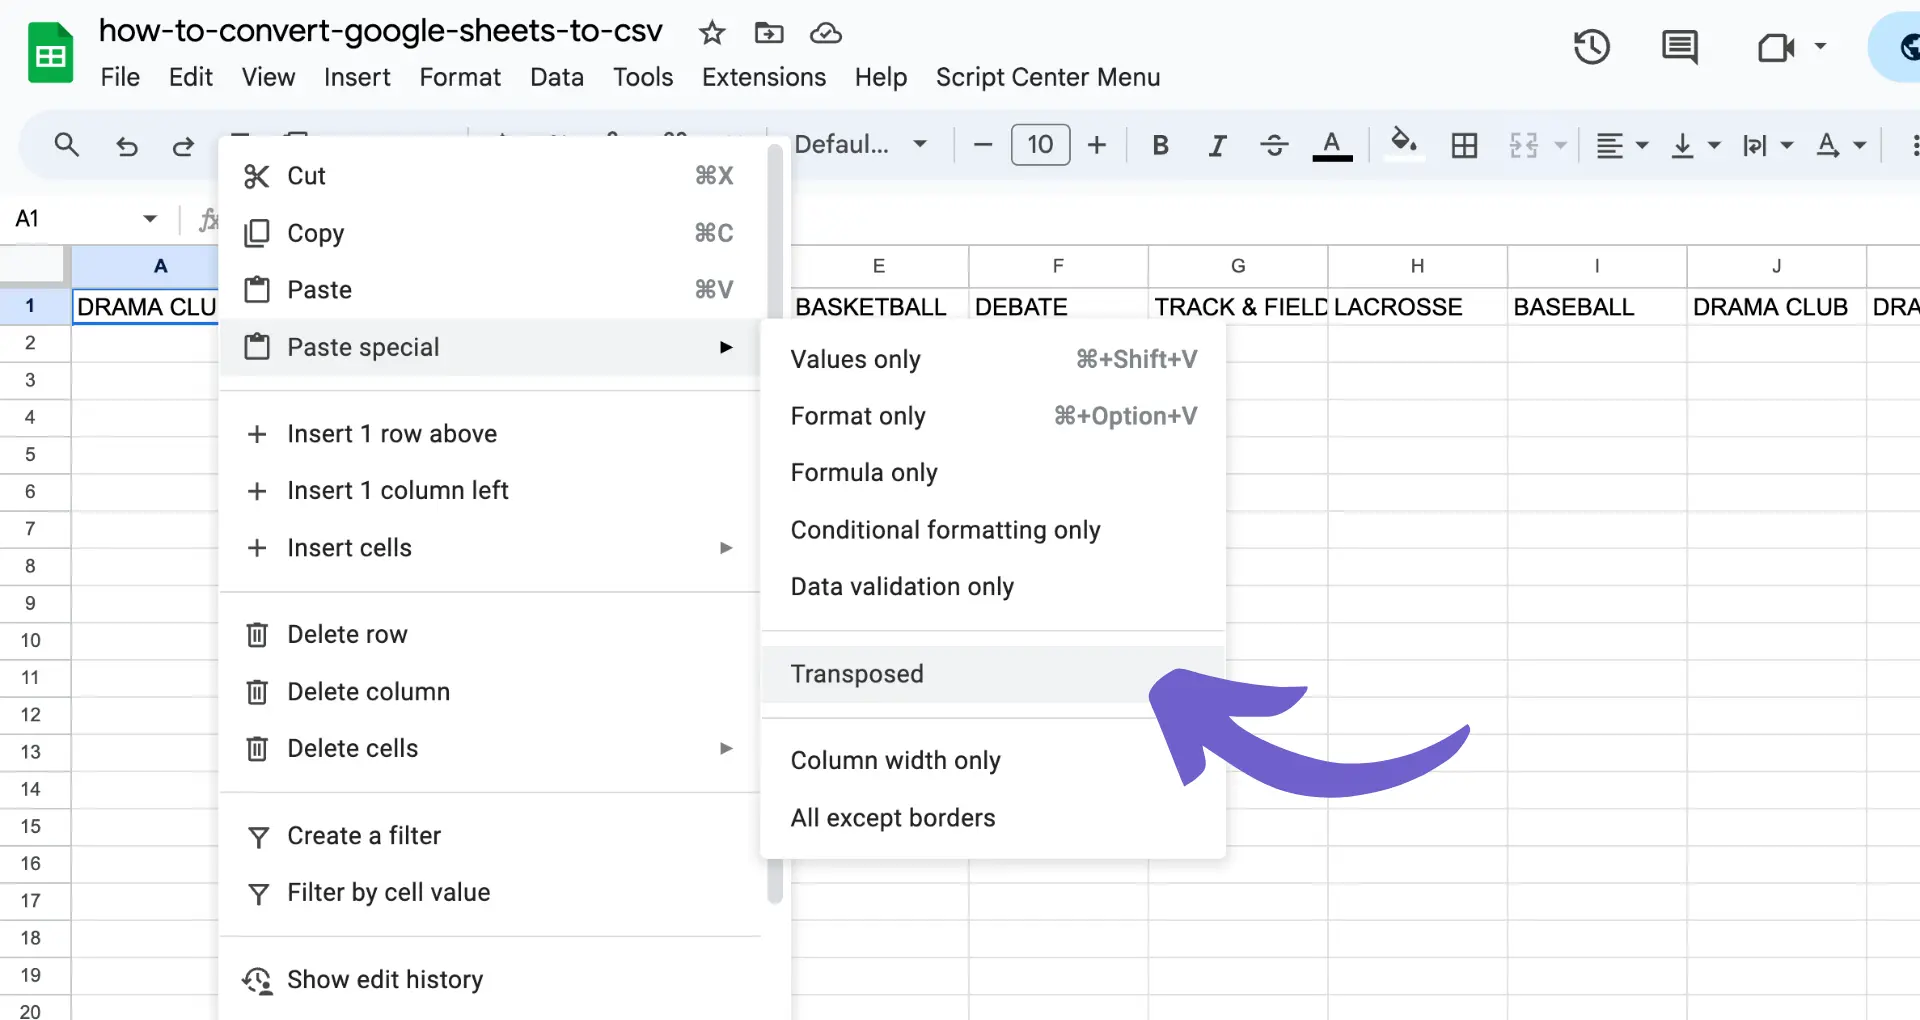This screenshot has height=1020, width=1920.
Task: Select Values only paste option
Action: point(993,359)
